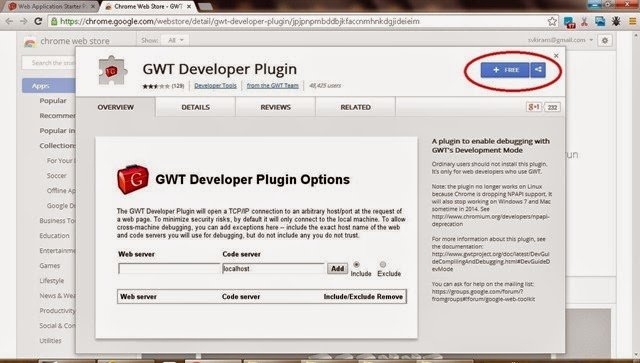This screenshot has height=363, width=640.
Task: Click the Google +1 button
Action: coord(534,107)
